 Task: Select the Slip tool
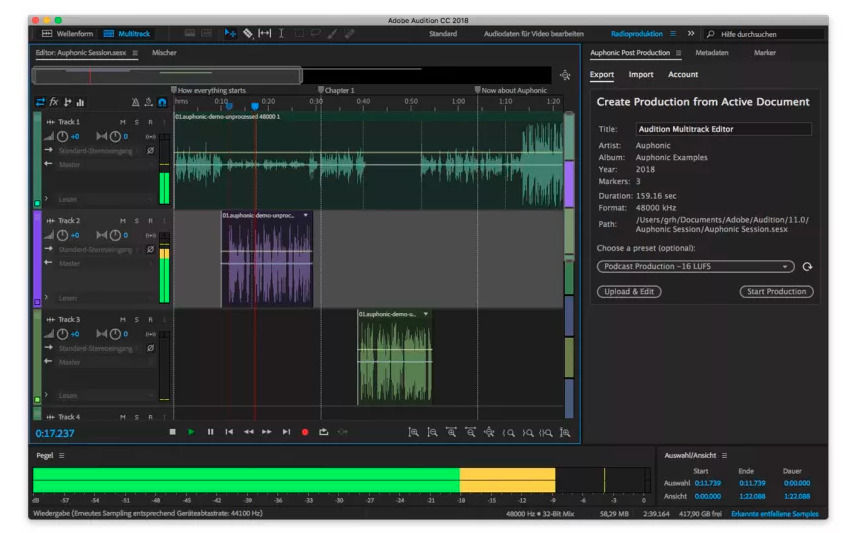[x=265, y=33]
